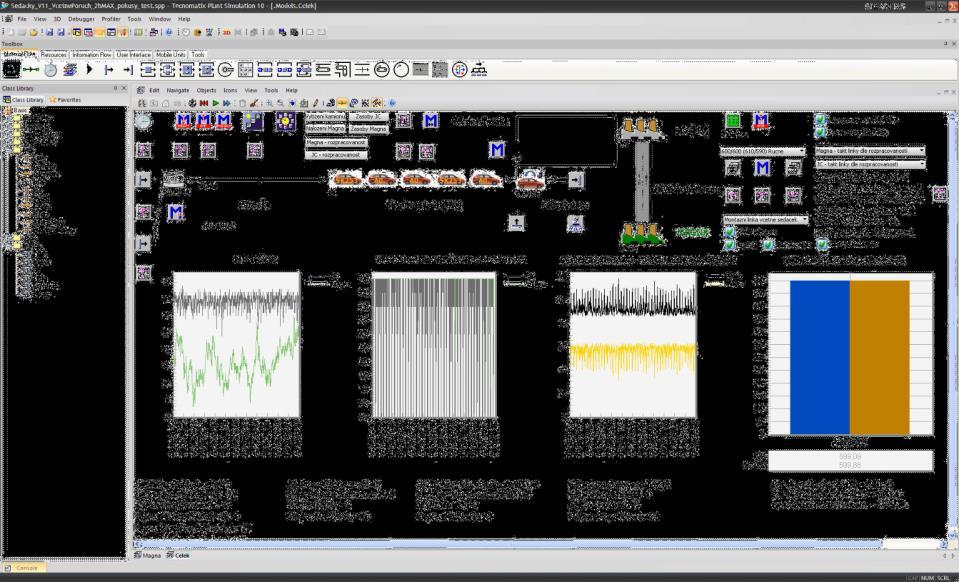The width and height of the screenshot is (959, 582).
Task: Click the blue bar in the bar chart
Action: click(x=820, y=358)
